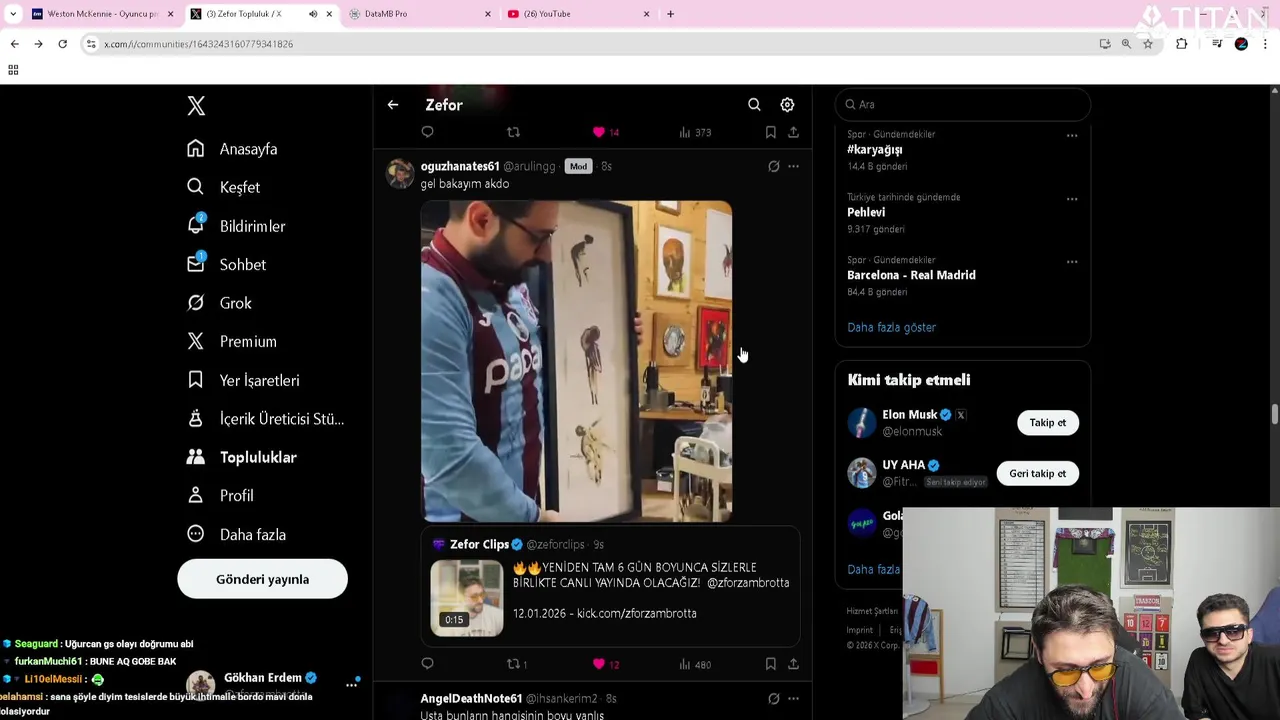Open a new browser tab
Screen dimensions: 1280x720
click(670, 14)
